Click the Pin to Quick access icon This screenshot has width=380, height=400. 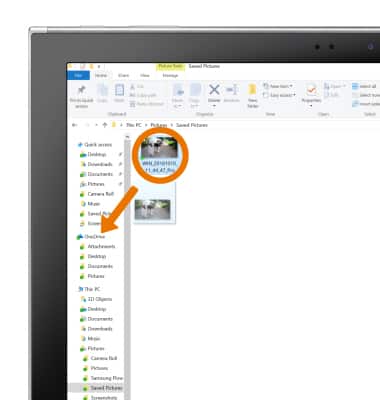pyautogui.click(x=81, y=90)
